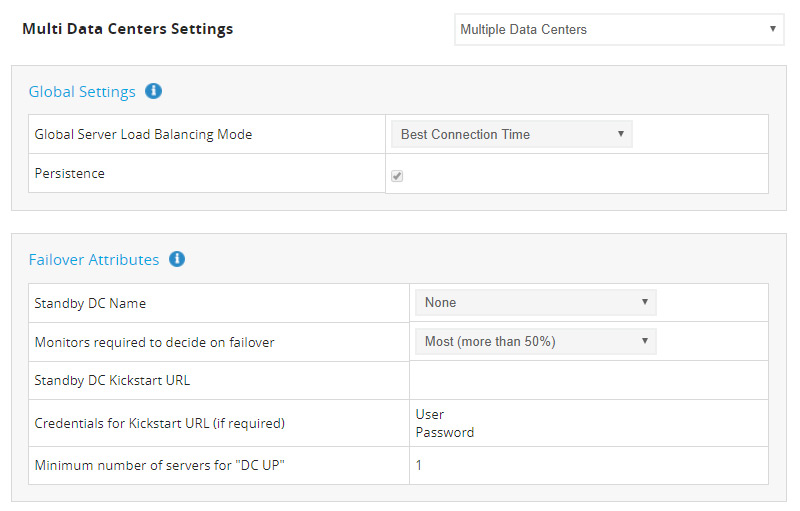
Task: Open the Standby DC Name dropdown
Action: tap(535, 302)
